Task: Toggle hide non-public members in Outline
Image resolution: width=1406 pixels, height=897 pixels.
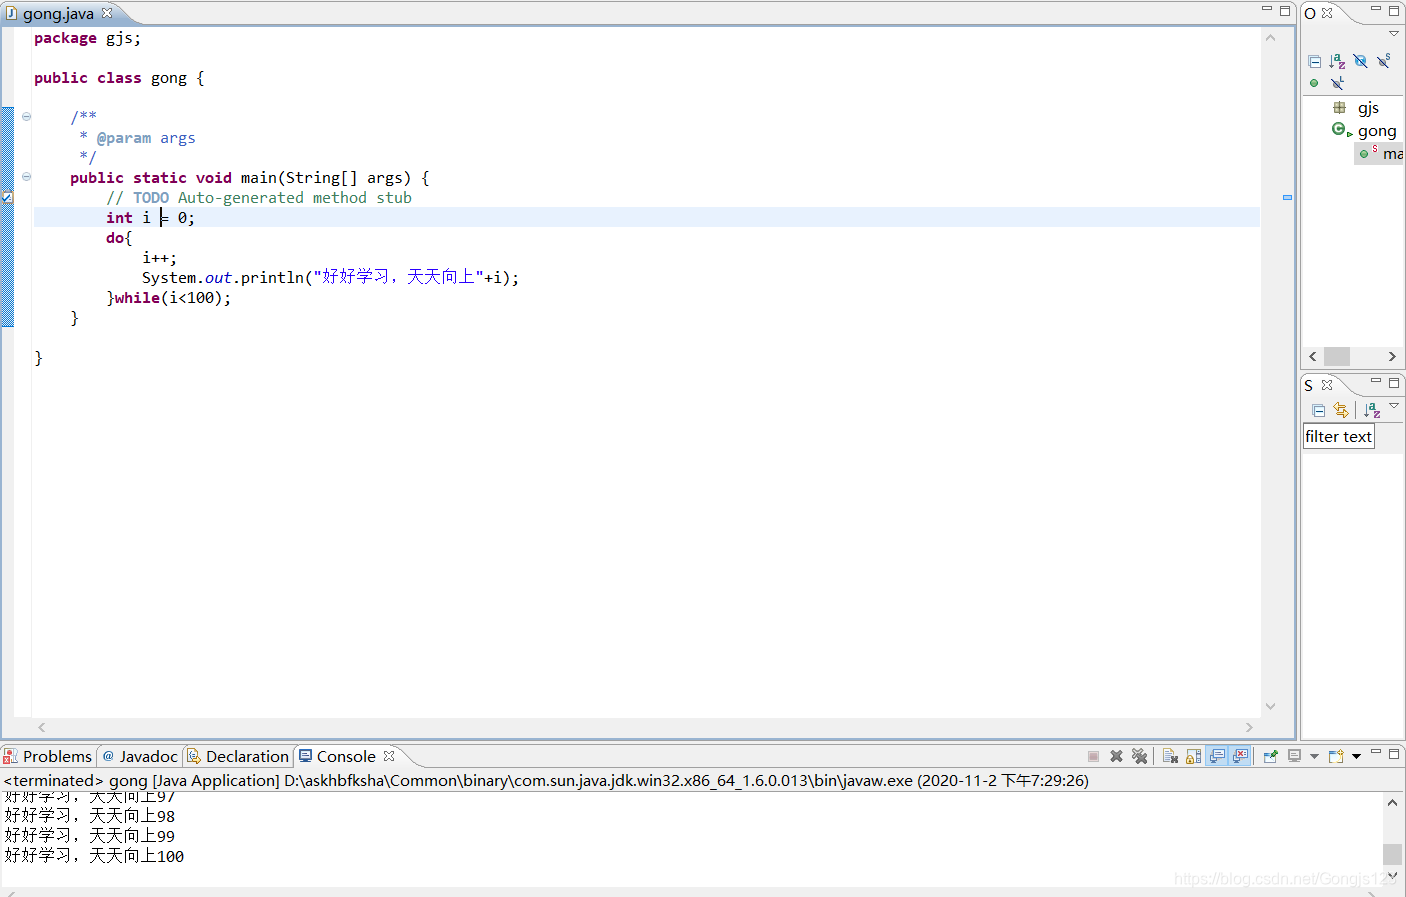Action: click(x=1314, y=83)
